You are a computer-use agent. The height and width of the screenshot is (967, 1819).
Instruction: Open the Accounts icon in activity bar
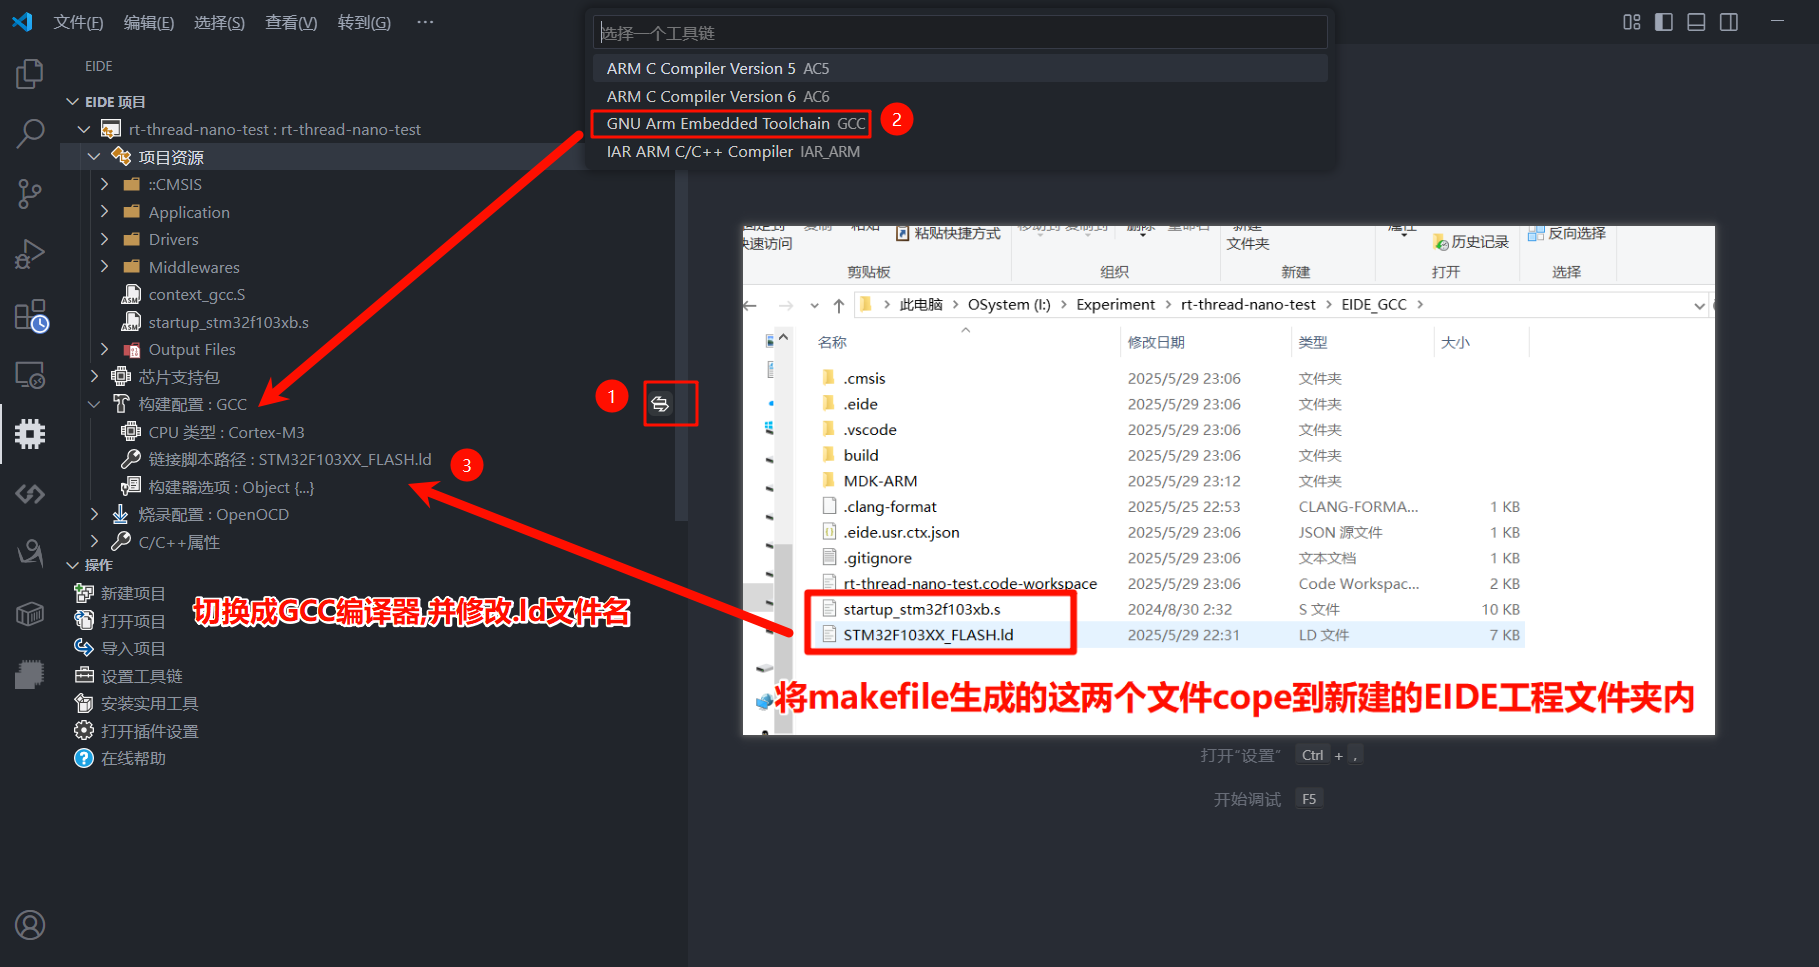pyautogui.click(x=30, y=925)
